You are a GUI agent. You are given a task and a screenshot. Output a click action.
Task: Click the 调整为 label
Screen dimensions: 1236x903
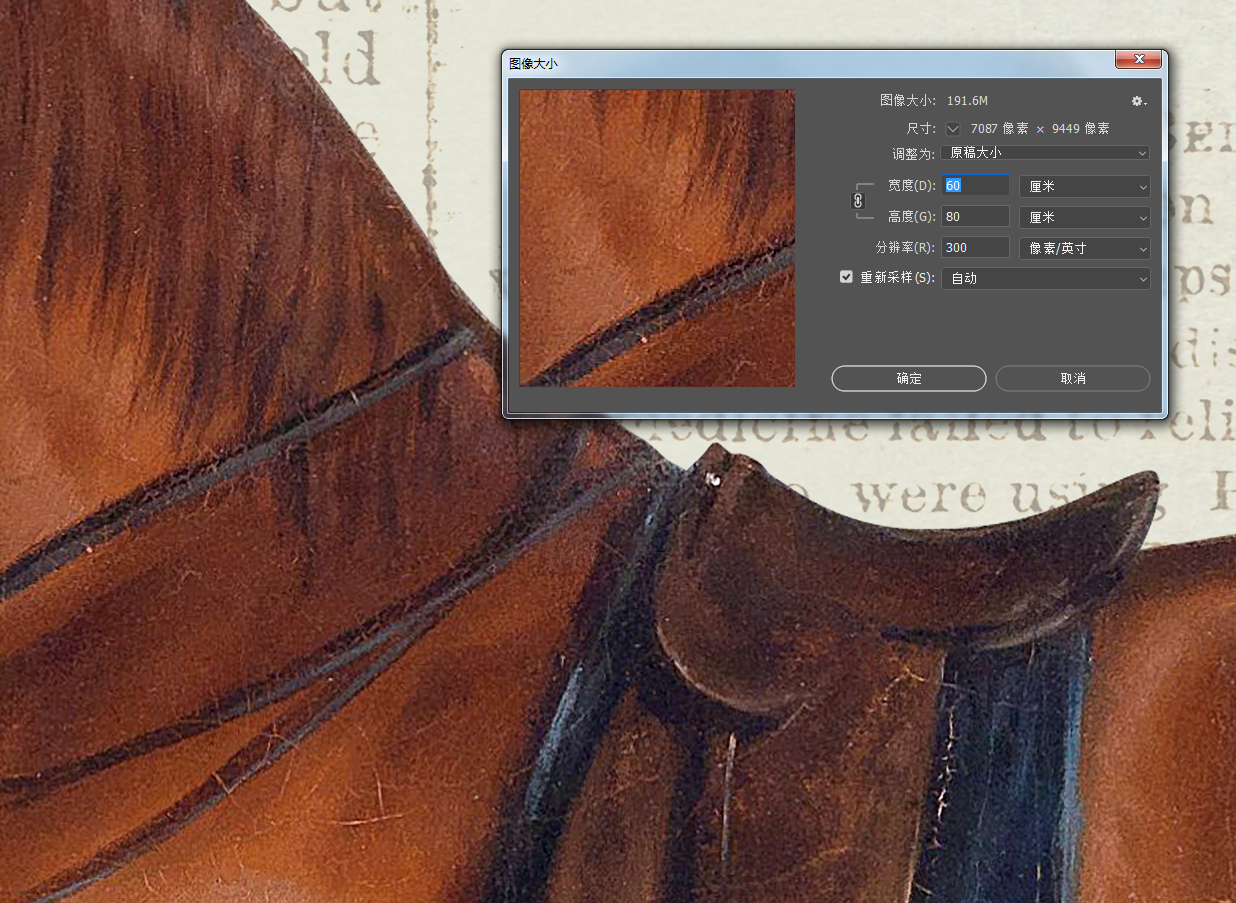point(914,154)
